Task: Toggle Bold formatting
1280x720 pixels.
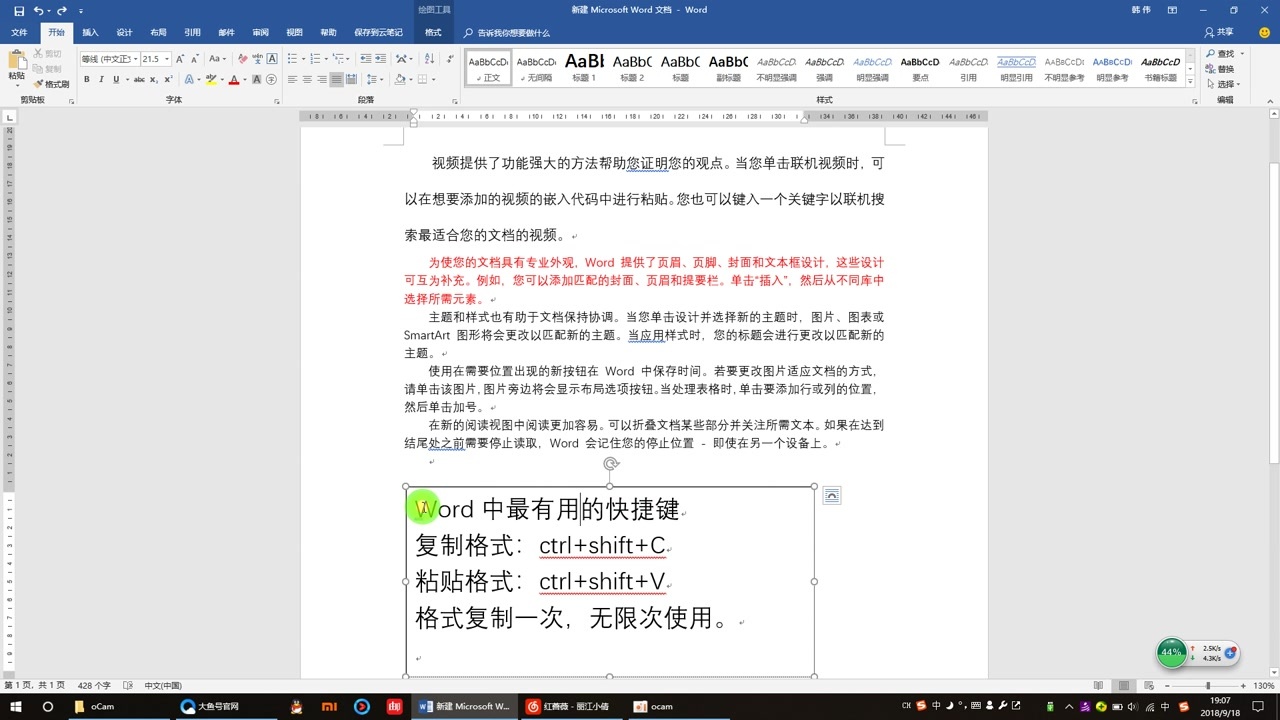Action: 87,79
